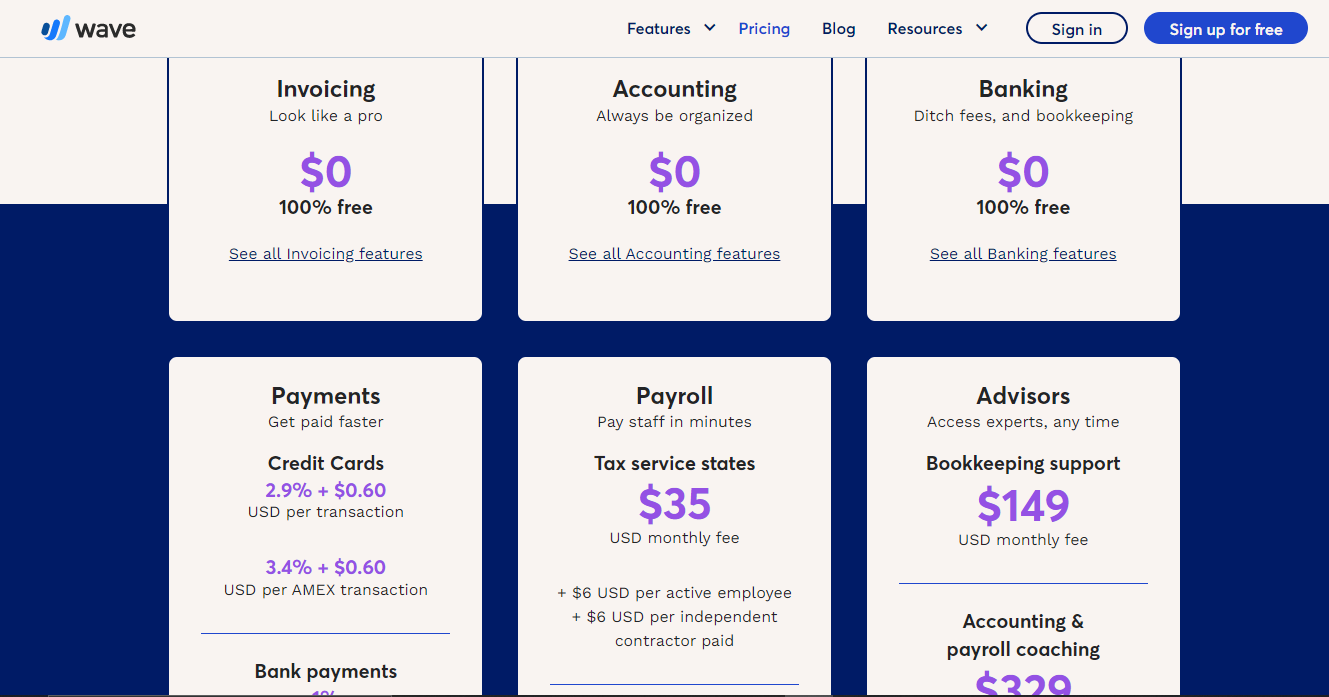This screenshot has height=697, width=1329.
Task: Expand the Resources dropdown chevron
Action: coord(981,28)
